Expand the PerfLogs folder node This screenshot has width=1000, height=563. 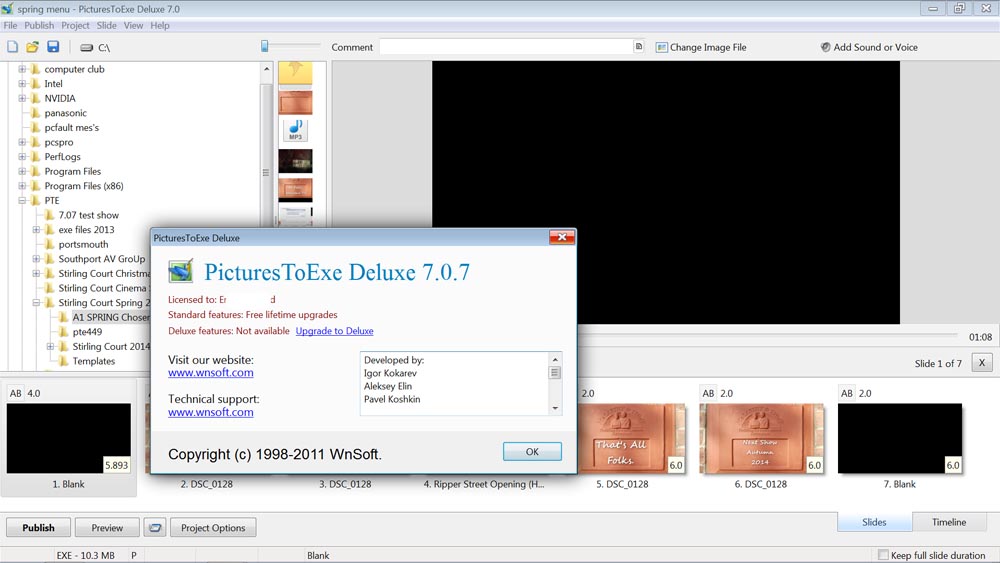22,157
